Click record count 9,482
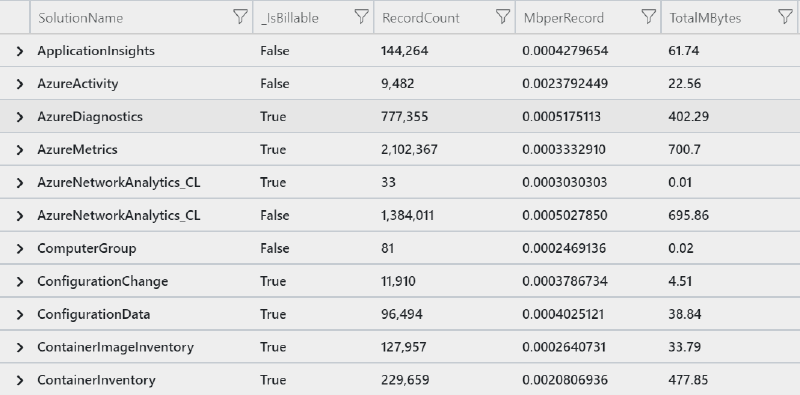 tap(397, 84)
